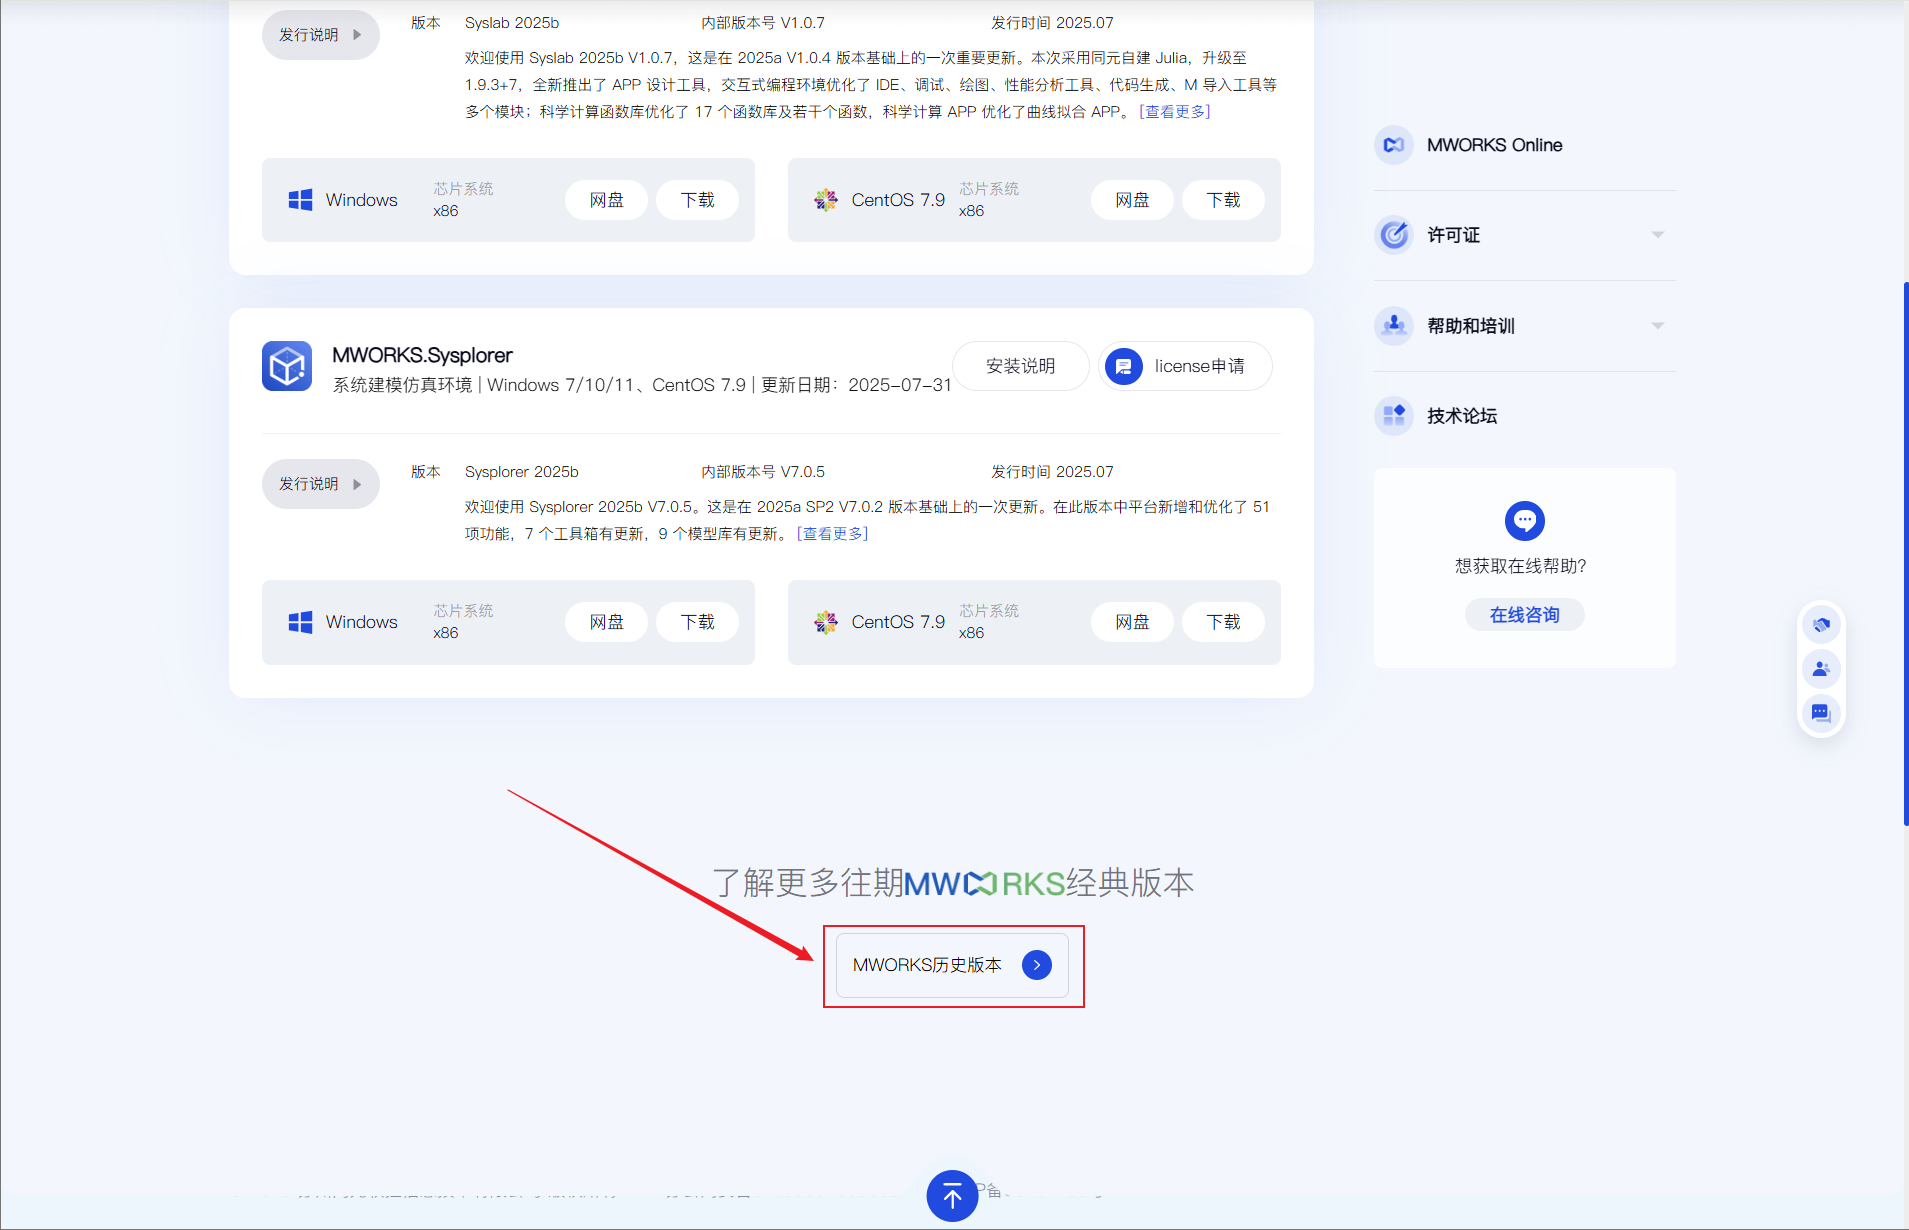
Task: Open the 安装说明 button for Sysplorer
Action: (1021, 366)
